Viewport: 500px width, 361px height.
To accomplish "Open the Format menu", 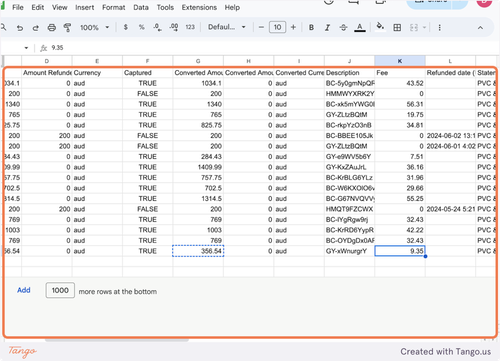I will tap(114, 7).
